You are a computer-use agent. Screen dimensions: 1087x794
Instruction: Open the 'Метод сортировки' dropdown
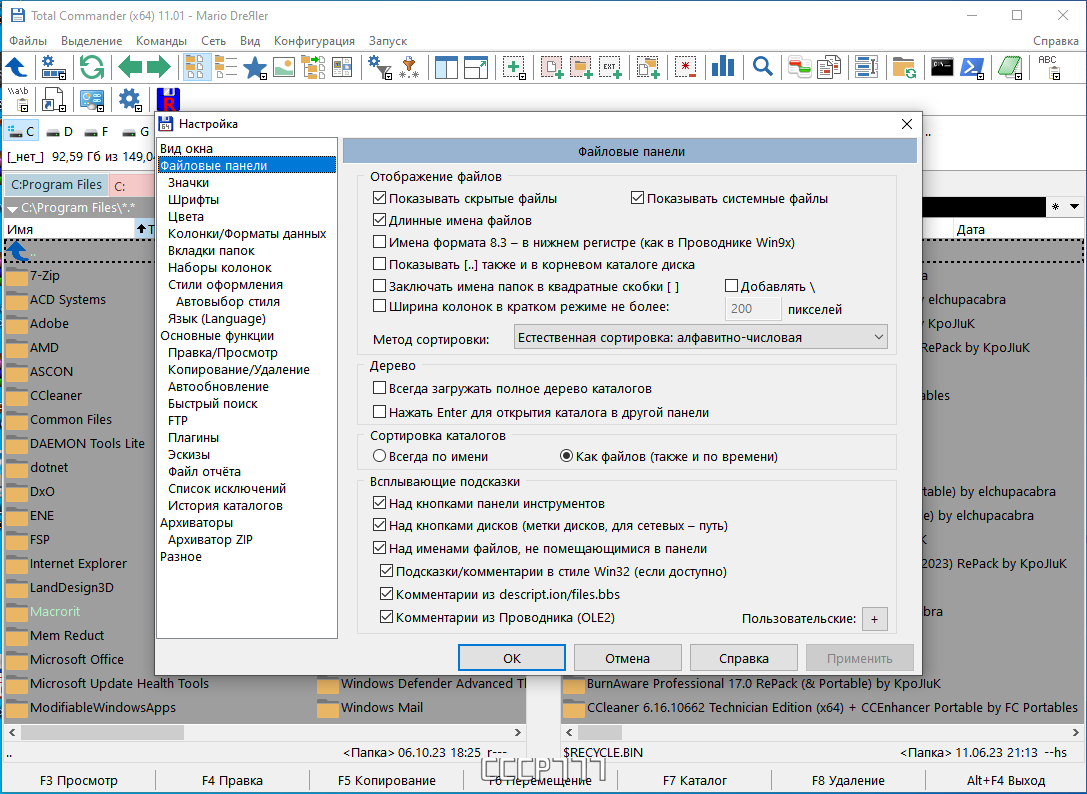coord(700,338)
